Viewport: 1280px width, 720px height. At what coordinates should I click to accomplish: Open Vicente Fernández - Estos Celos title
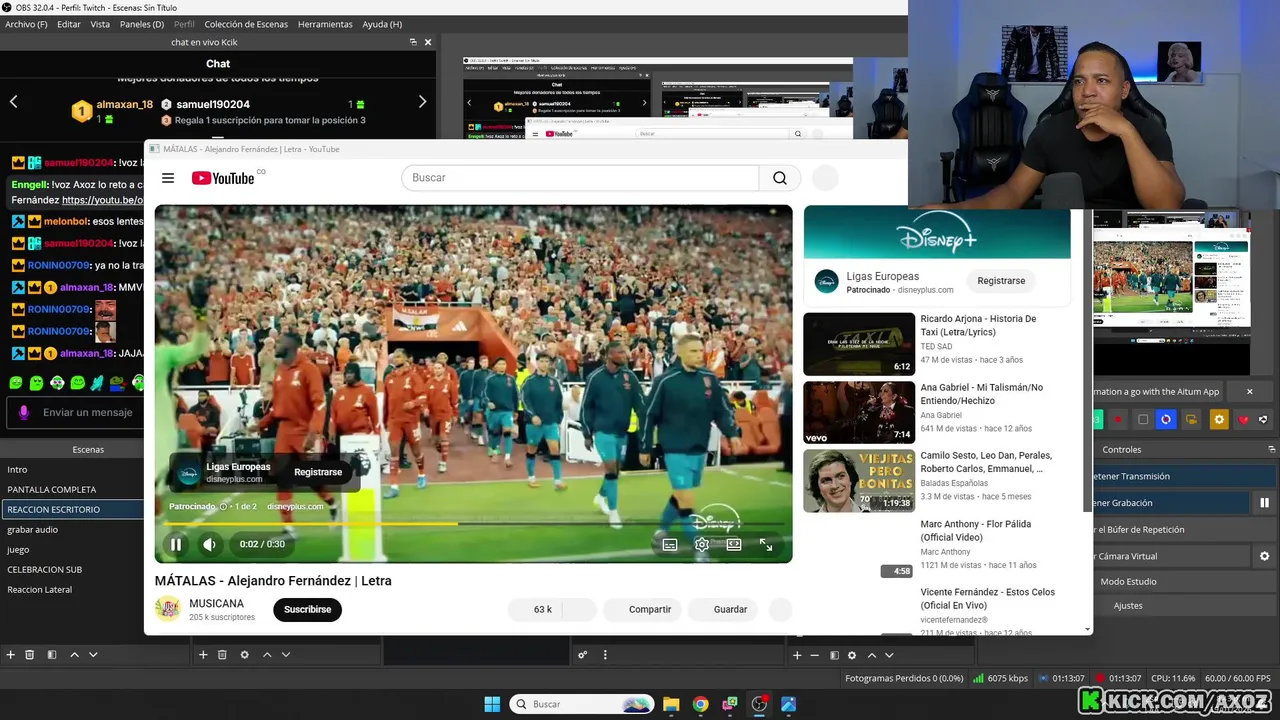click(x=987, y=598)
